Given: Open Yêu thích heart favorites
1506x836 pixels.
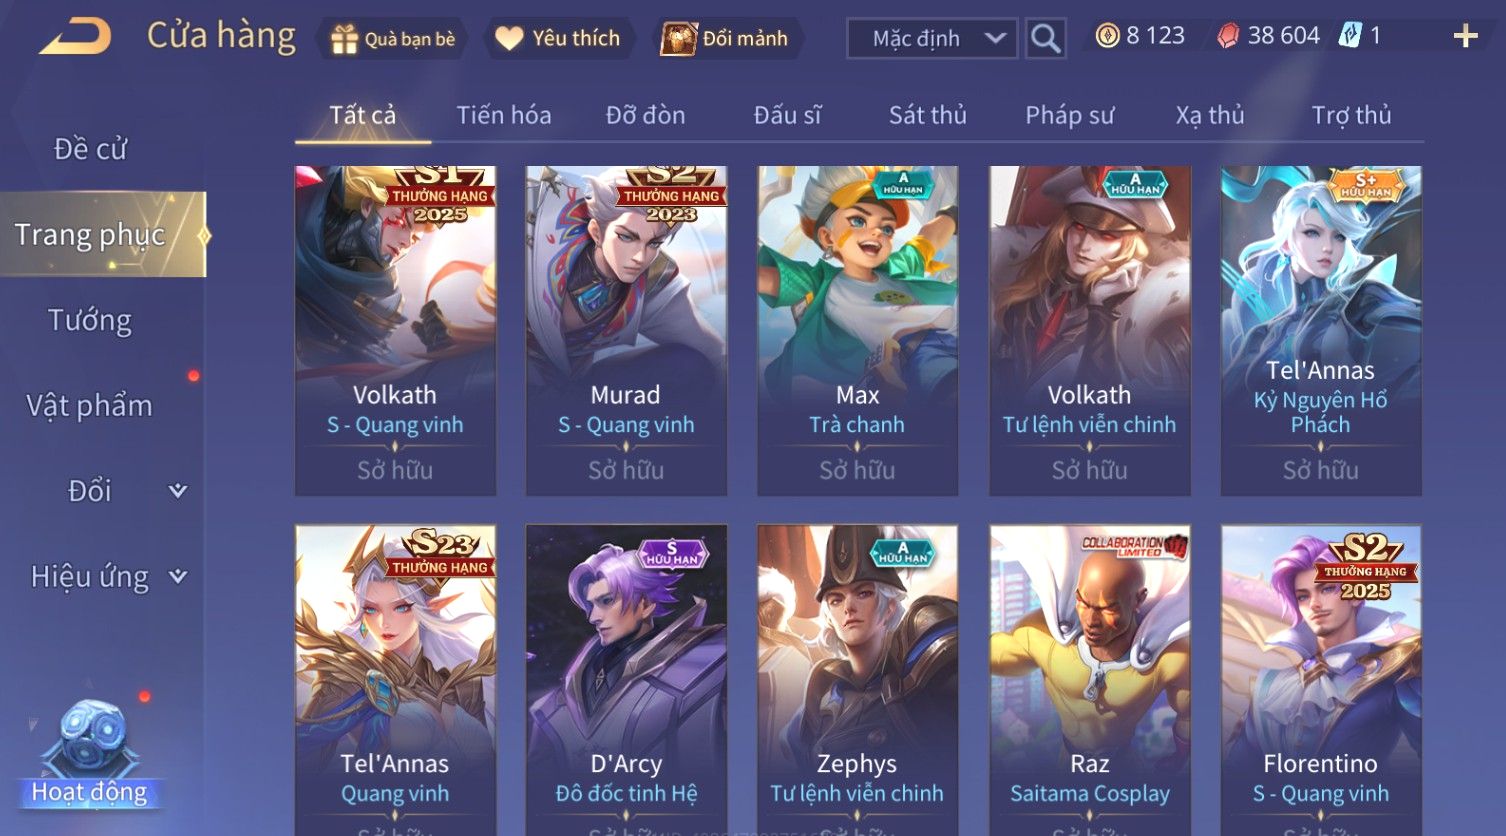Looking at the screenshot, I should click(509, 38).
